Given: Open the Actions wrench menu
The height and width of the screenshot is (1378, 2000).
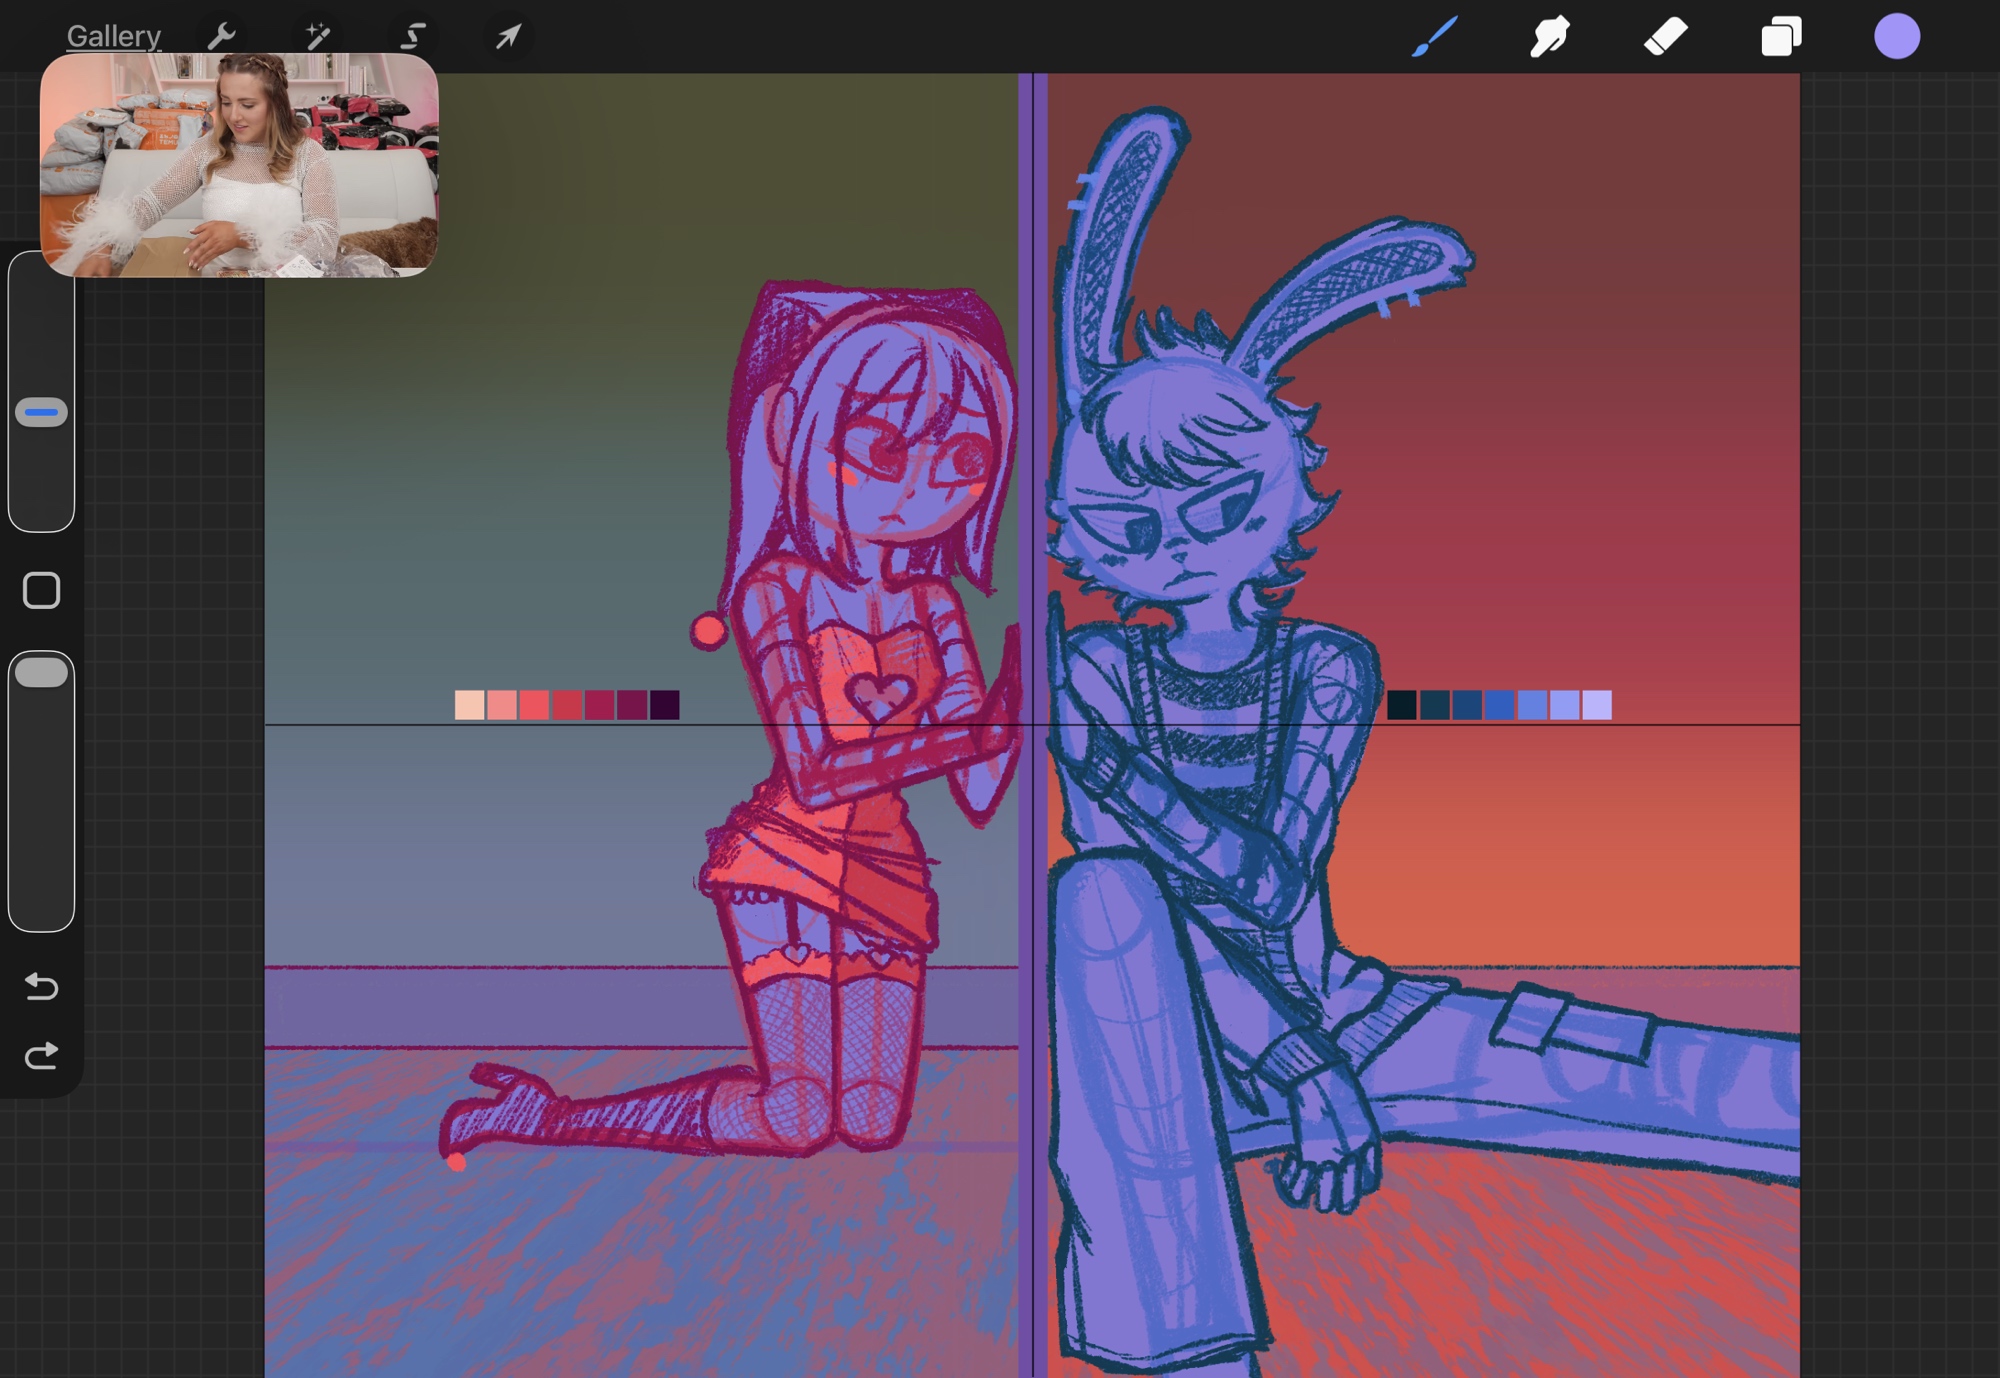Looking at the screenshot, I should click(221, 37).
